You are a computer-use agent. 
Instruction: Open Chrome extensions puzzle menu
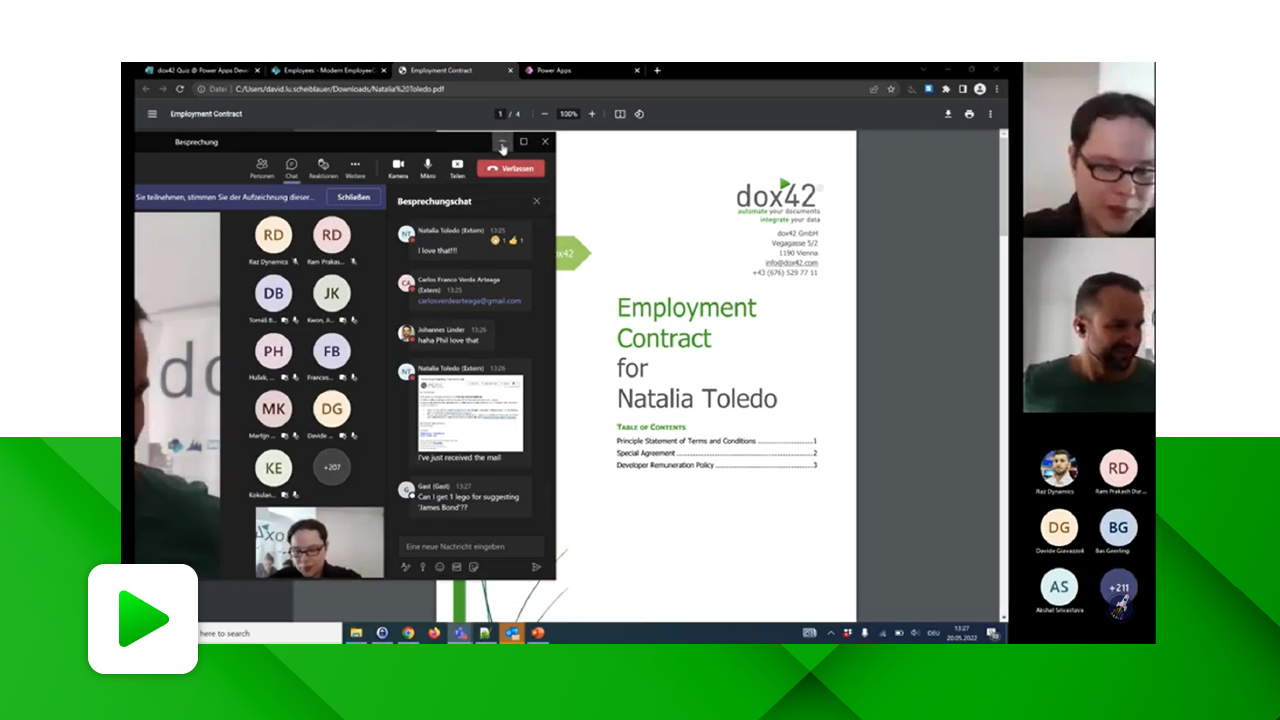[946, 89]
